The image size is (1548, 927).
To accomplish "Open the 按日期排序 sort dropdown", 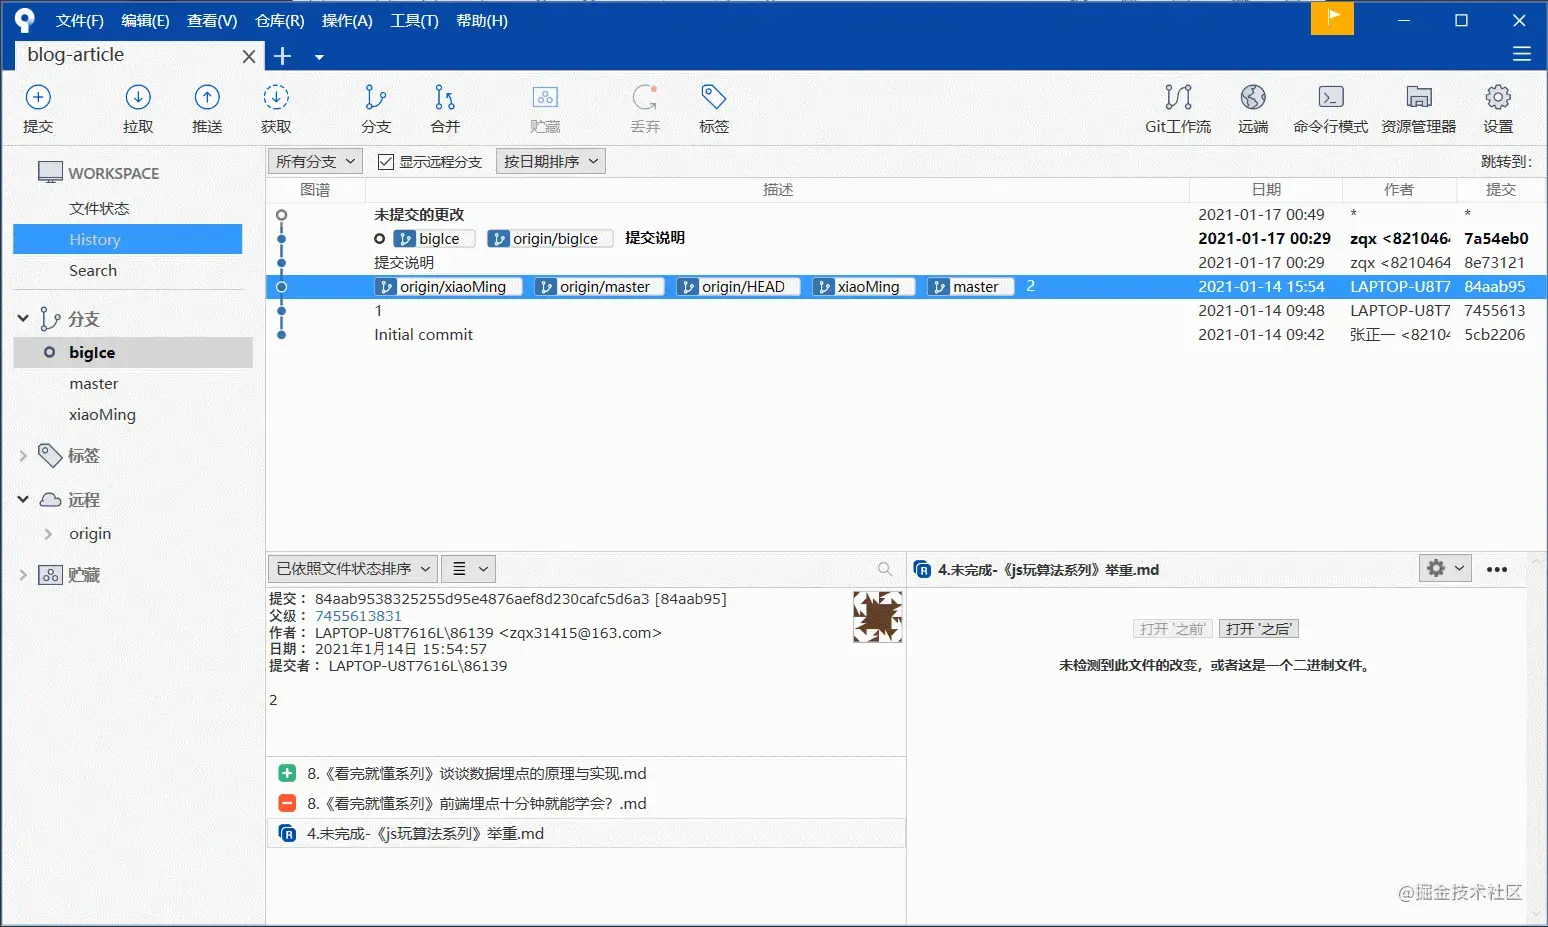I will pos(551,161).
